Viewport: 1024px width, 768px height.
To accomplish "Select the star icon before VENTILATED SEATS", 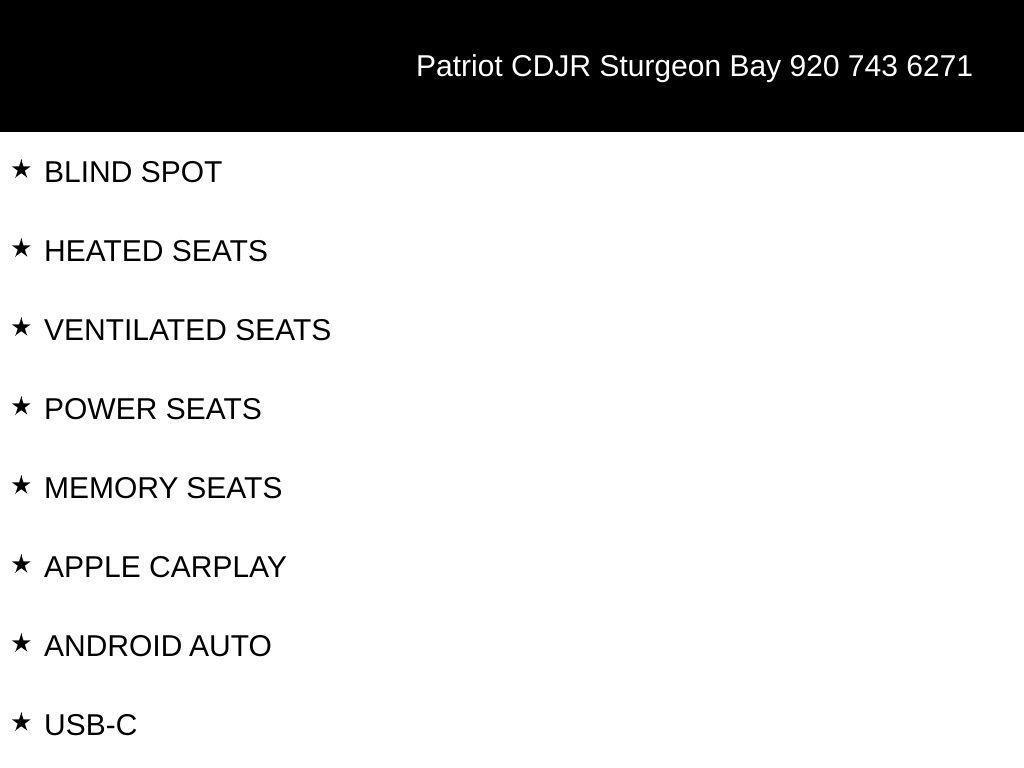I will click(x=21, y=327).
